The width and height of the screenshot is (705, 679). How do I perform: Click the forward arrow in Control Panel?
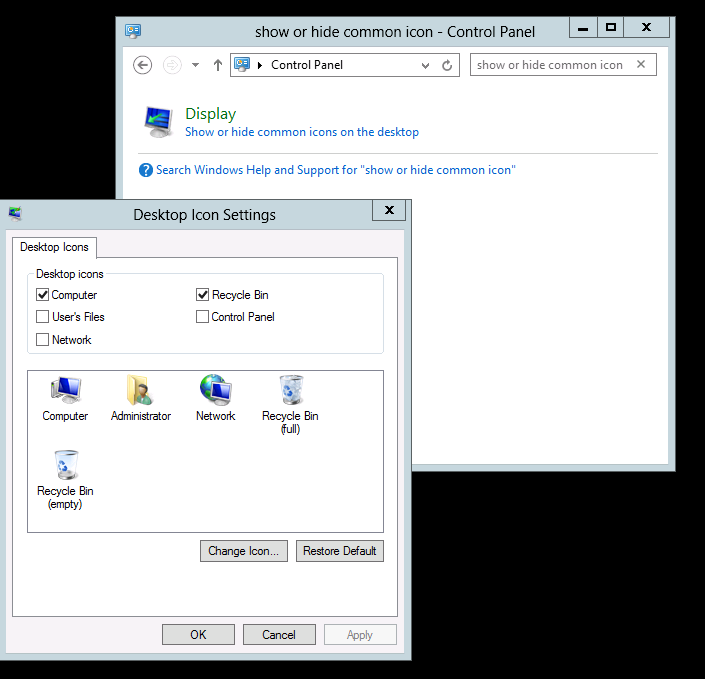tap(172, 65)
